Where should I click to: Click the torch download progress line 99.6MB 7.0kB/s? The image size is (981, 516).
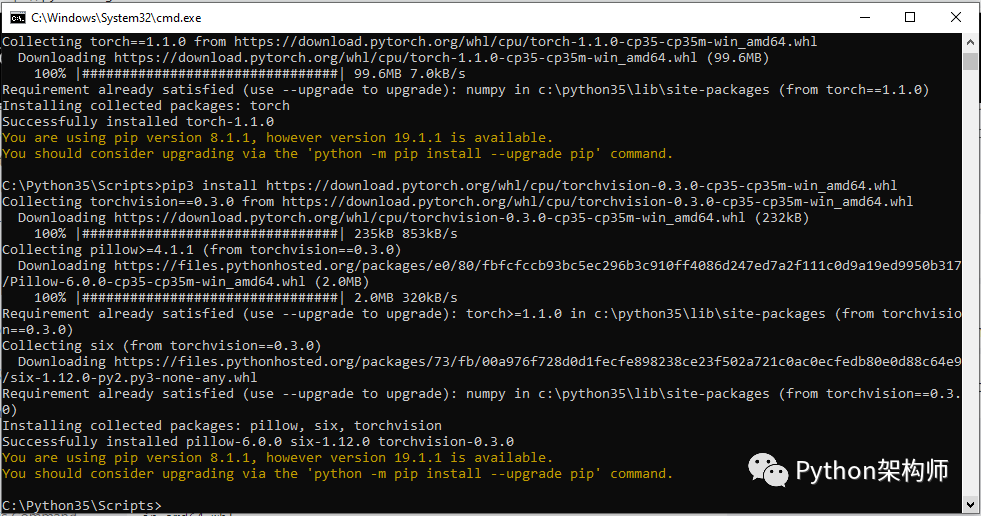(250, 74)
